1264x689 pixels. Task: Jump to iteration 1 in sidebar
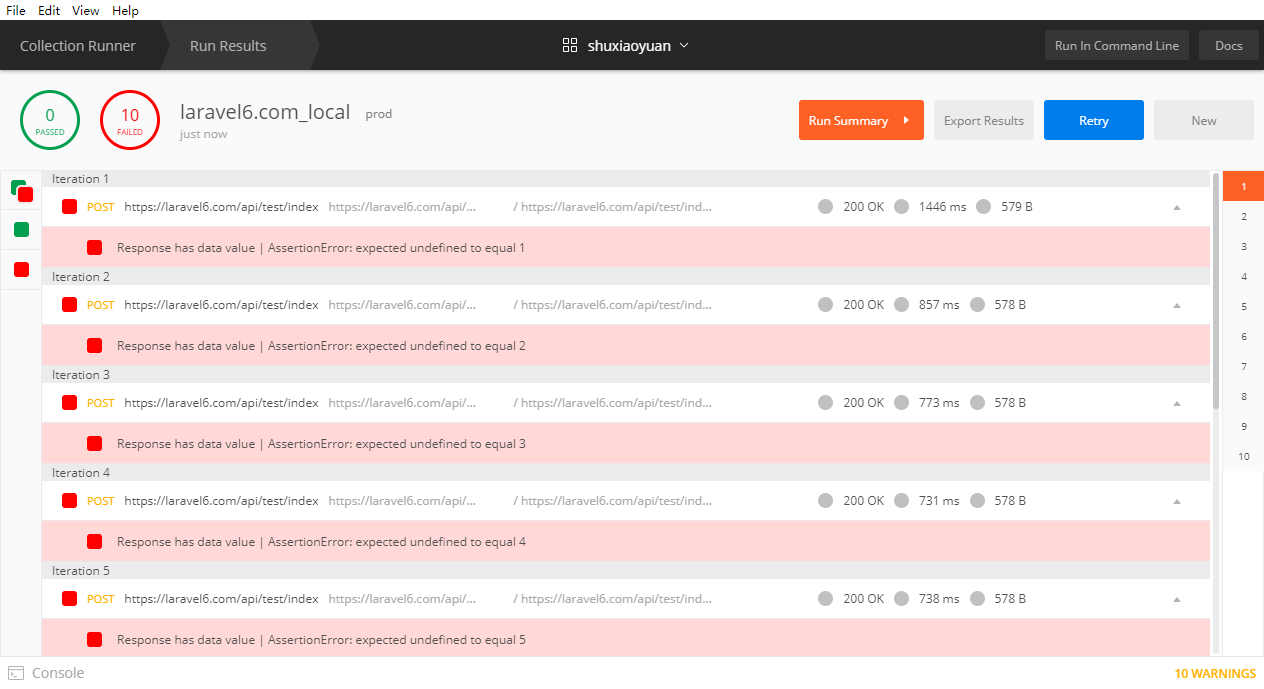coord(1243,186)
